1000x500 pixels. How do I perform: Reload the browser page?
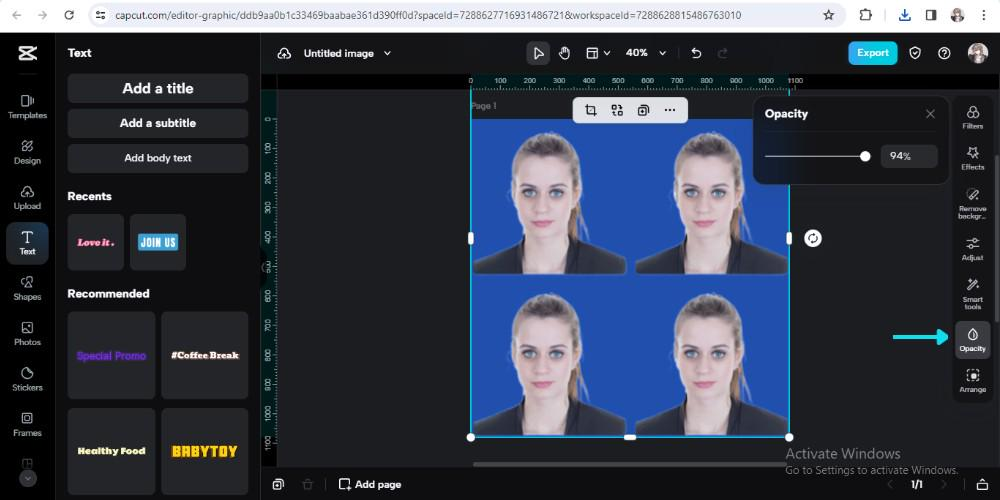(x=69, y=15)
